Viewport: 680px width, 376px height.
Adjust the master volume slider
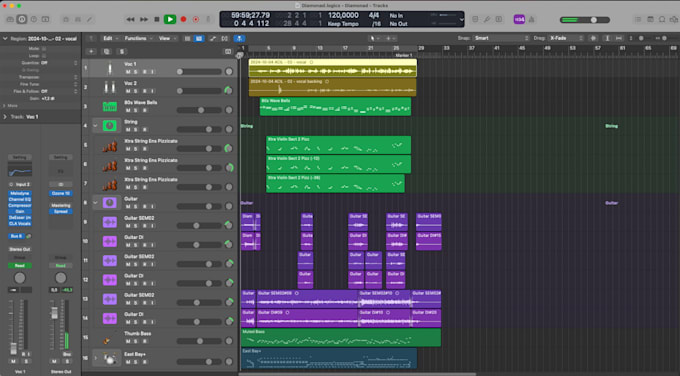pos(585,20)
